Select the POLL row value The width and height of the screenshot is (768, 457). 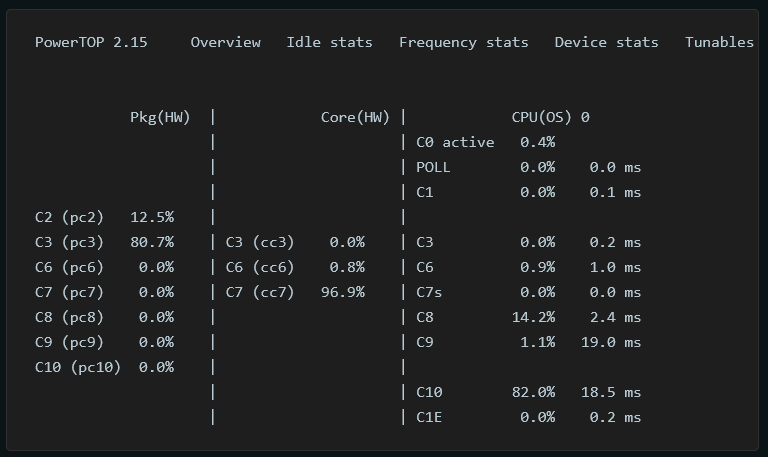[x=528, y=168]
